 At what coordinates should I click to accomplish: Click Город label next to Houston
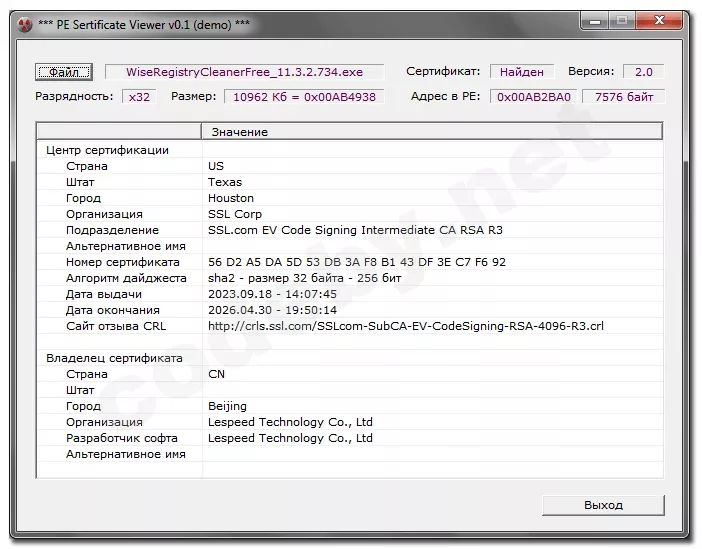[x=83, y=198]
